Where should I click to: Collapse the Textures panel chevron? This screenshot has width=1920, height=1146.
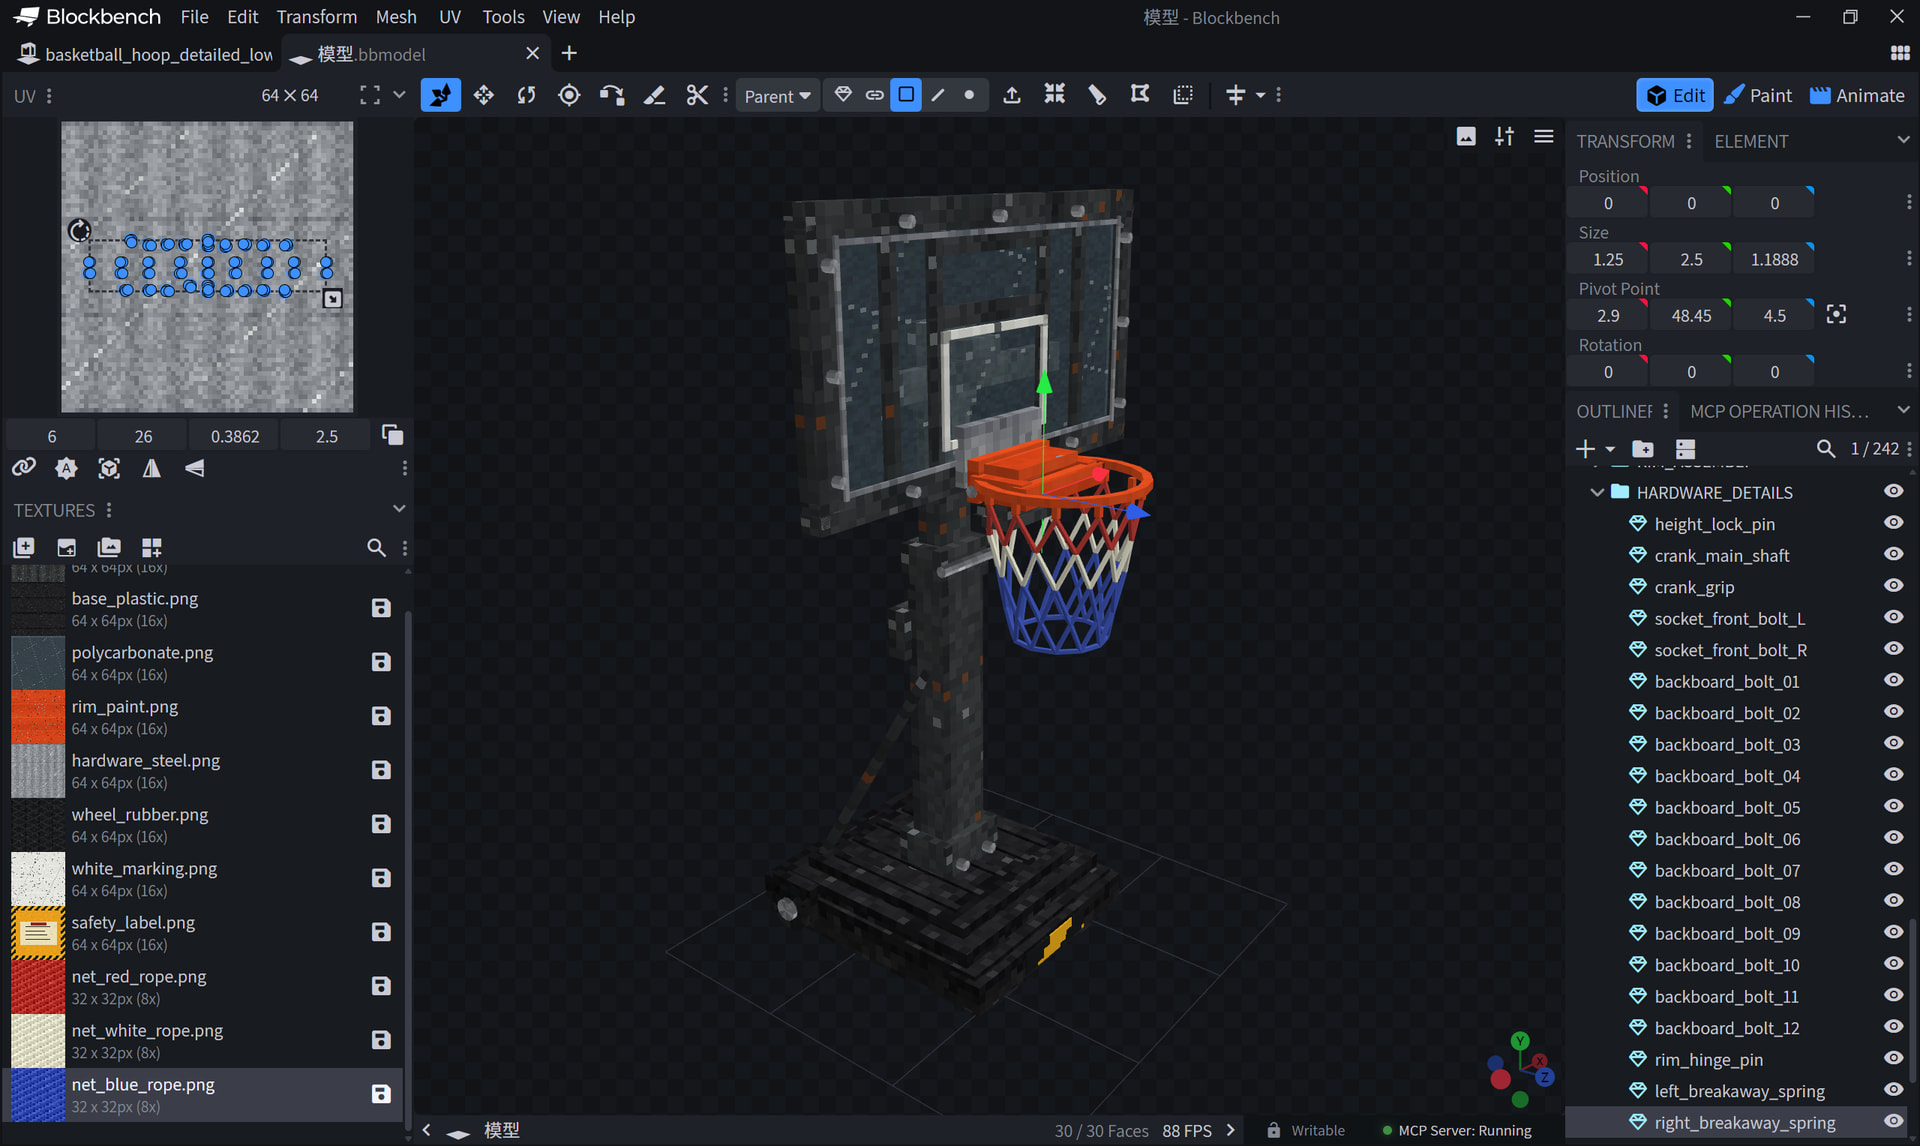[399, 509]
